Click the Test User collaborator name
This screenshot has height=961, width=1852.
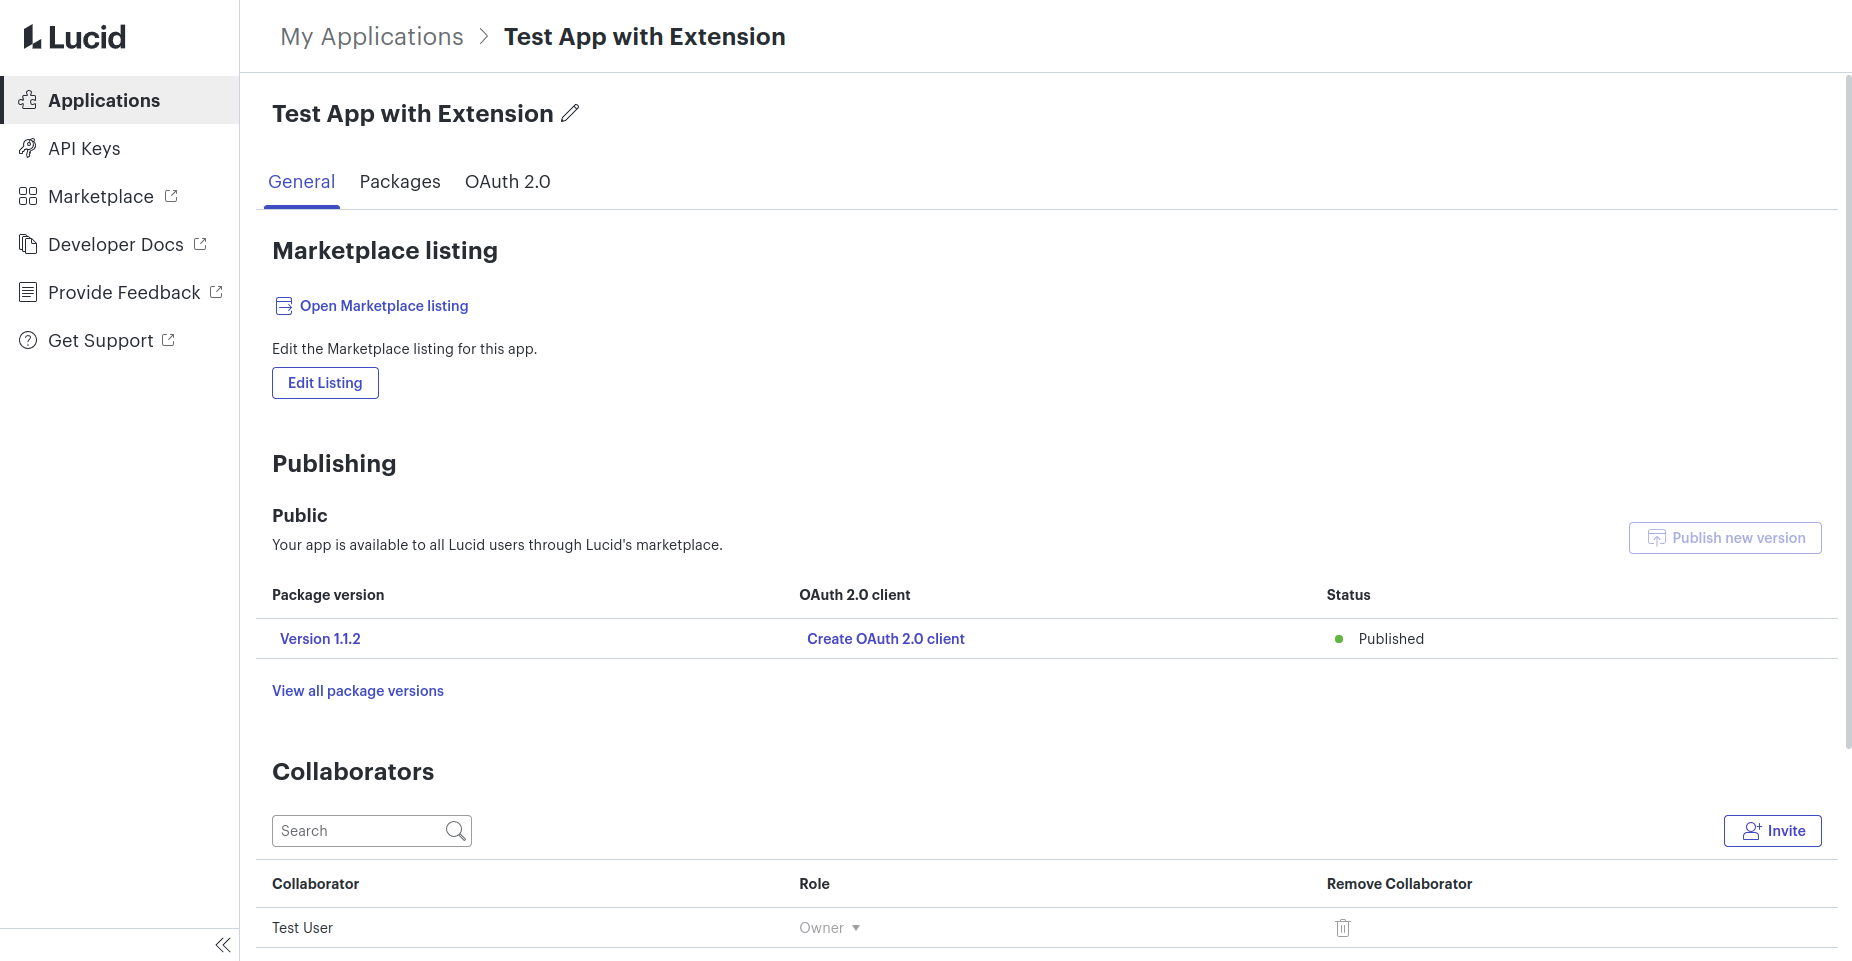pos(302,928)
